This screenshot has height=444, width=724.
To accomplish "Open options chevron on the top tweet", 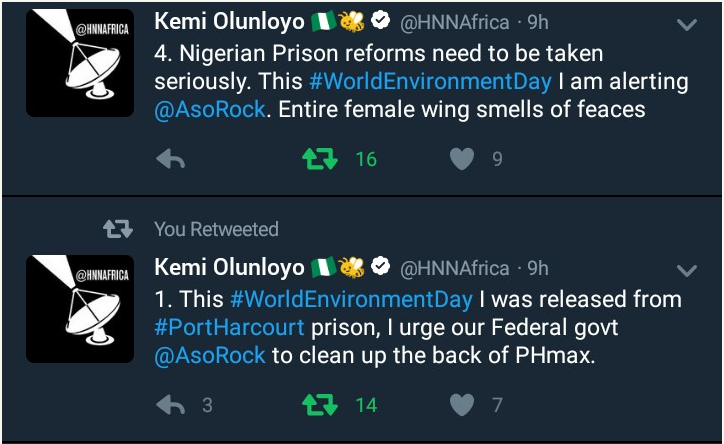I will tap(687, 24).
